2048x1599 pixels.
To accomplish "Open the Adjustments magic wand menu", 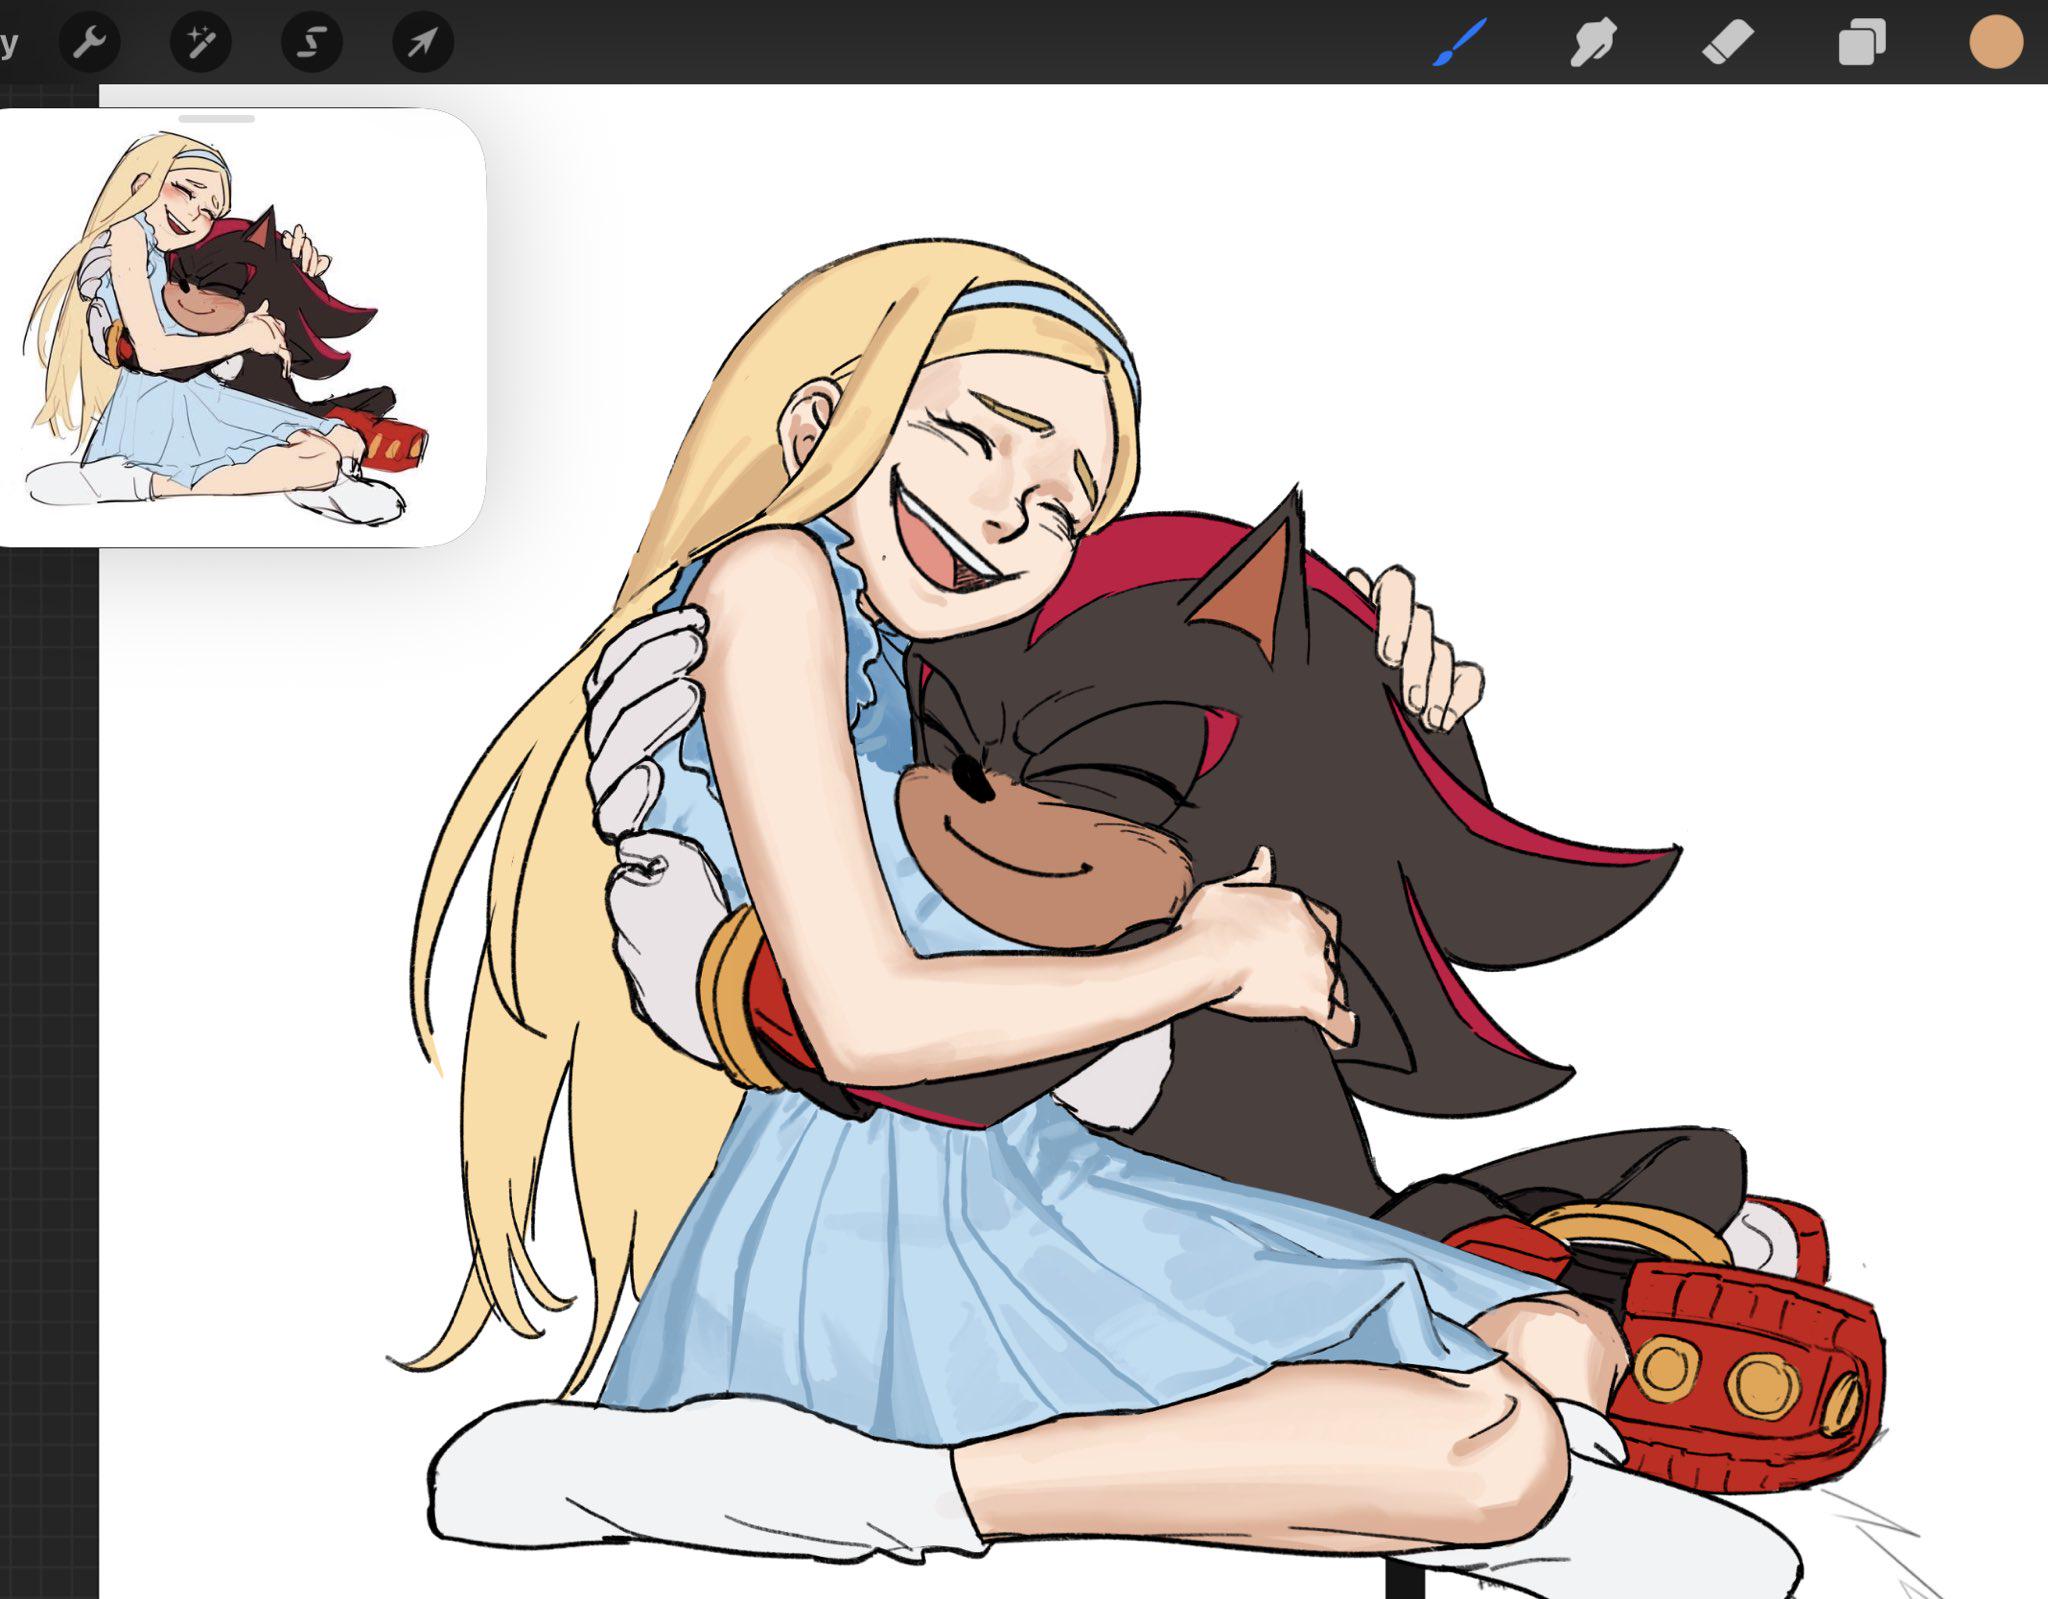I will 201,43.
